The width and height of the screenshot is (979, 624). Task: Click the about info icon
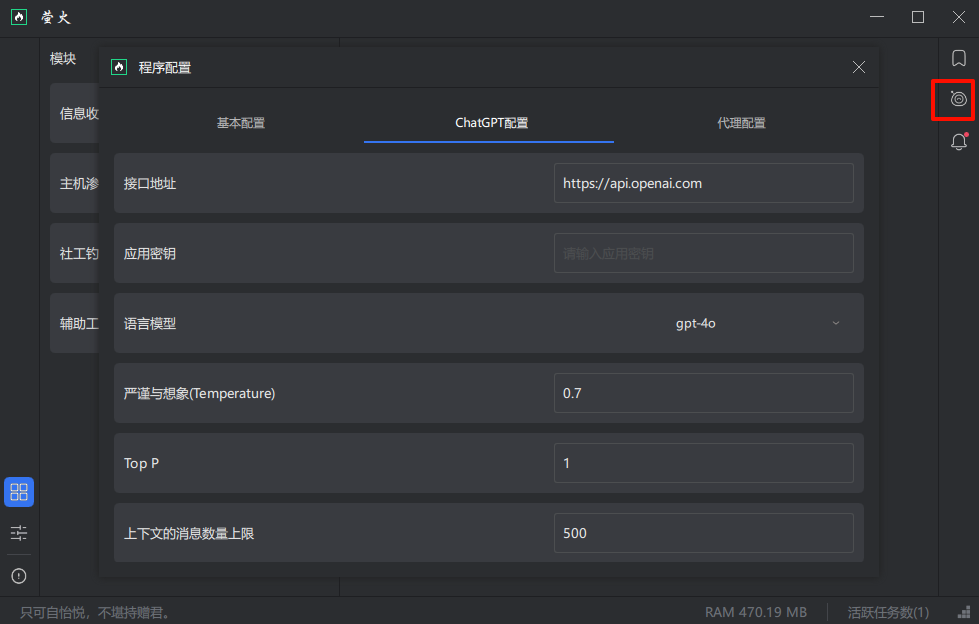(x=19, y=576)
